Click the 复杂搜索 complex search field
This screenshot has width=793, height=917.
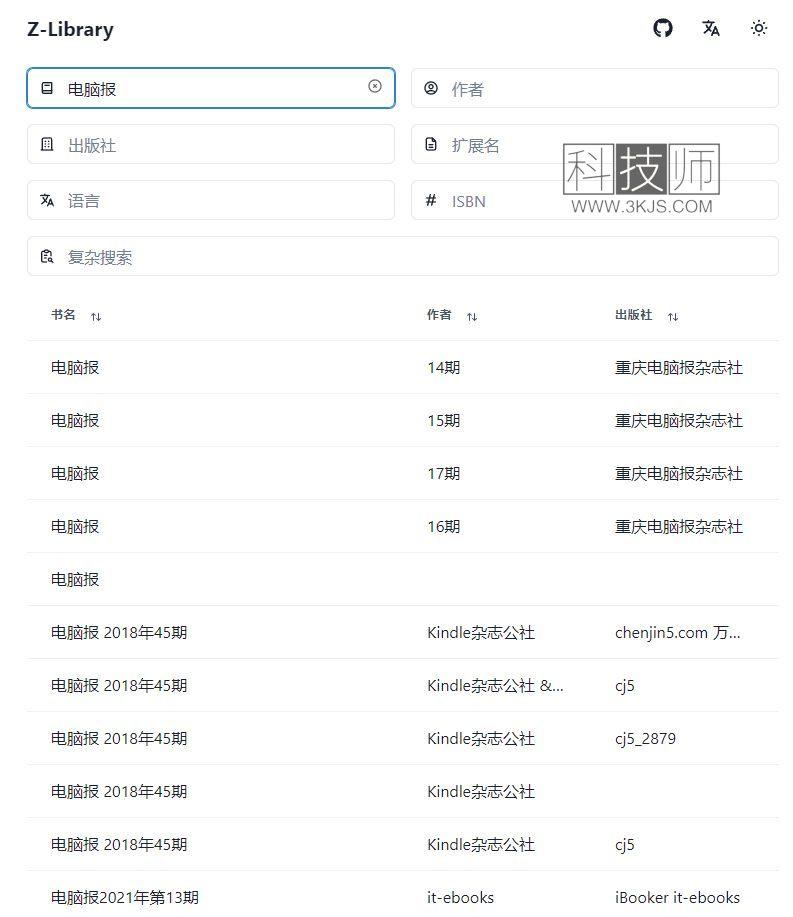pos(403,257)
